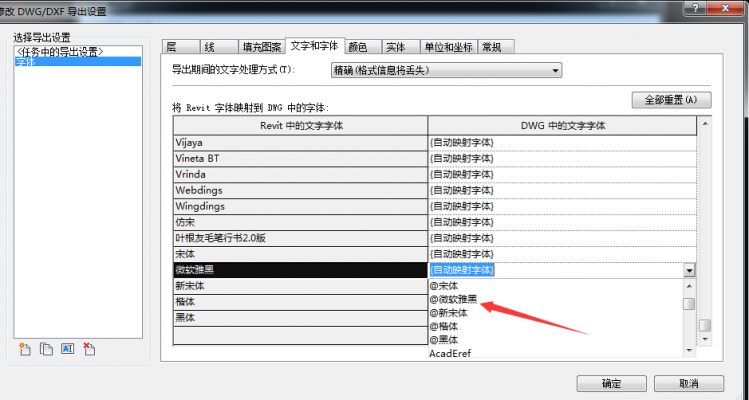Screen dimensions: 749x400
Task: Open the DWG font mapping cell for 仿宋
Action: coord(562,222)
